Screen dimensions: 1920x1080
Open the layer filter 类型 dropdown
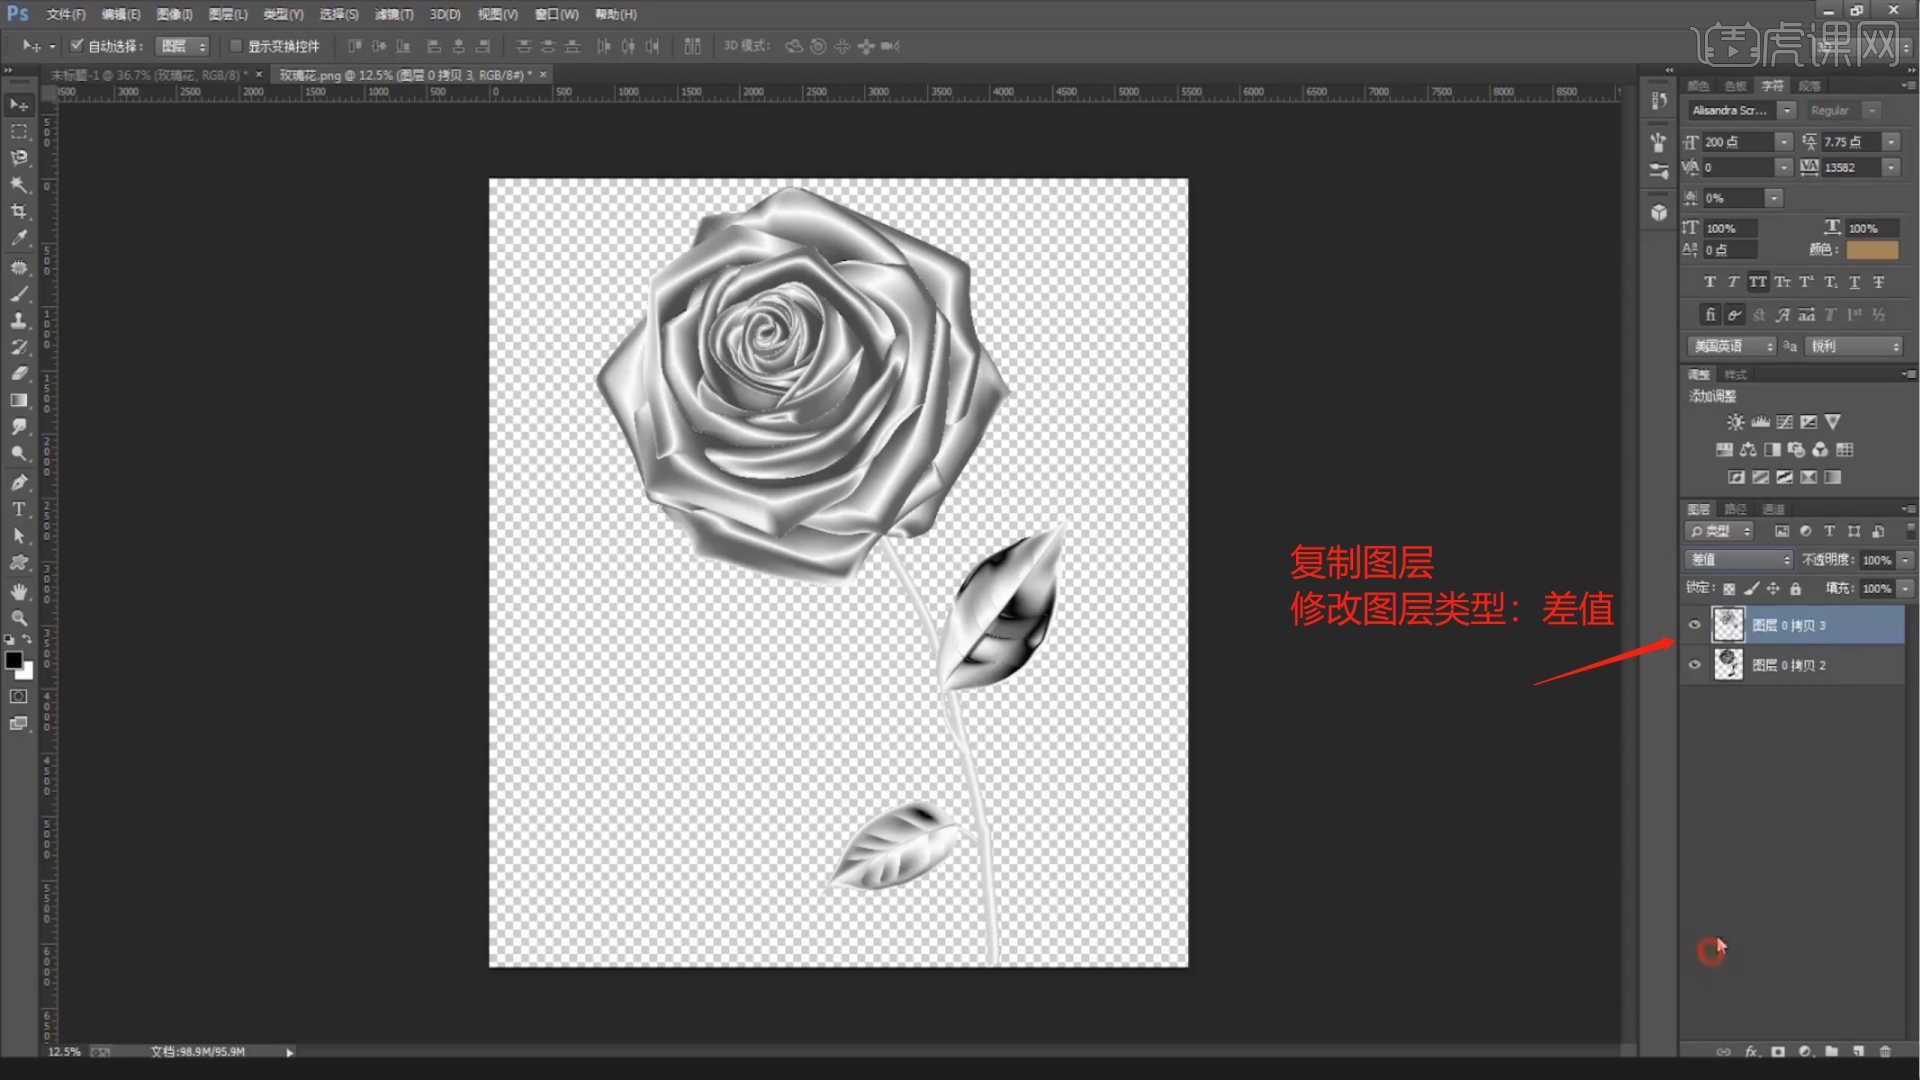pos(1720,531)
